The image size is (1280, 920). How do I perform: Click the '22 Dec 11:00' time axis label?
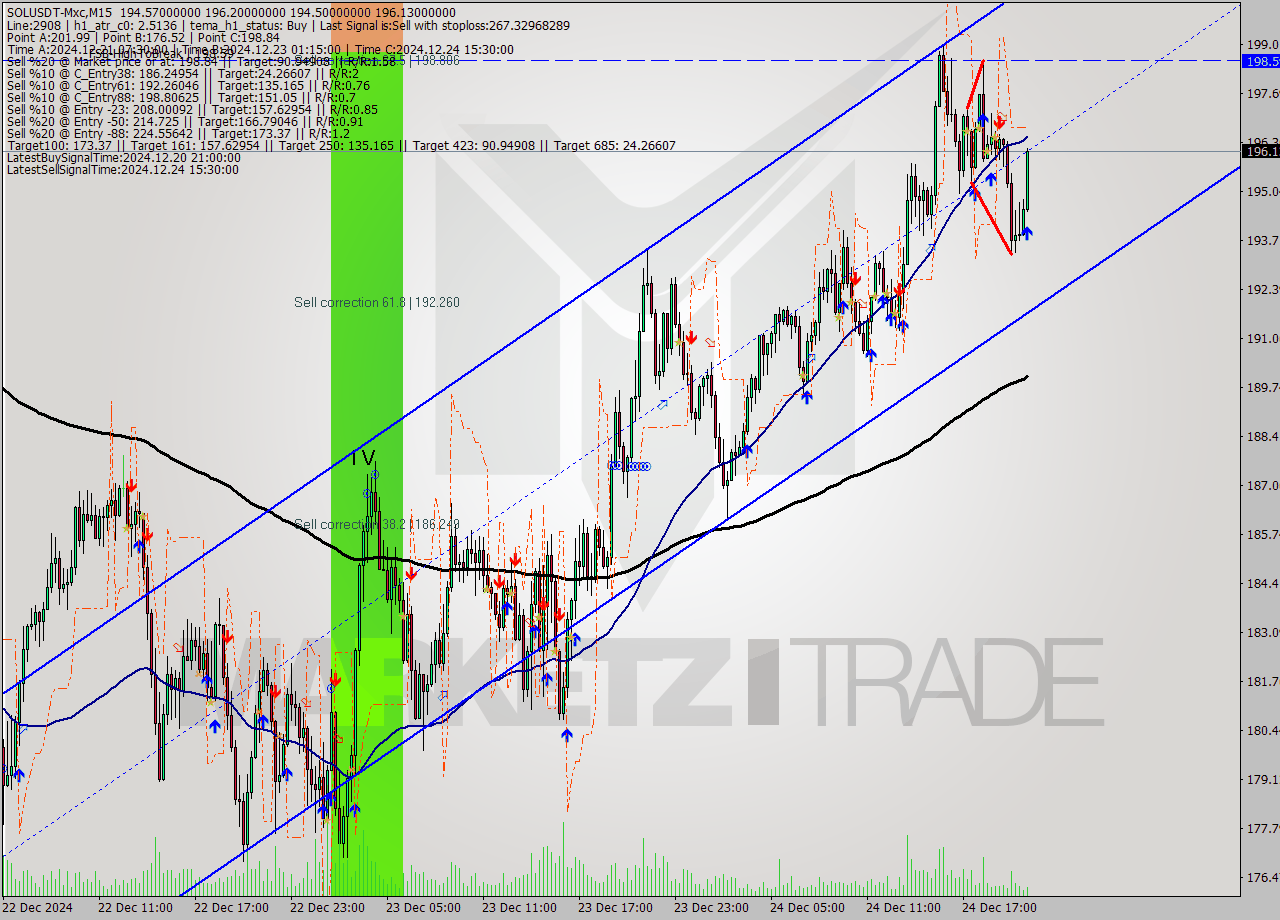[x=136, y=908]
